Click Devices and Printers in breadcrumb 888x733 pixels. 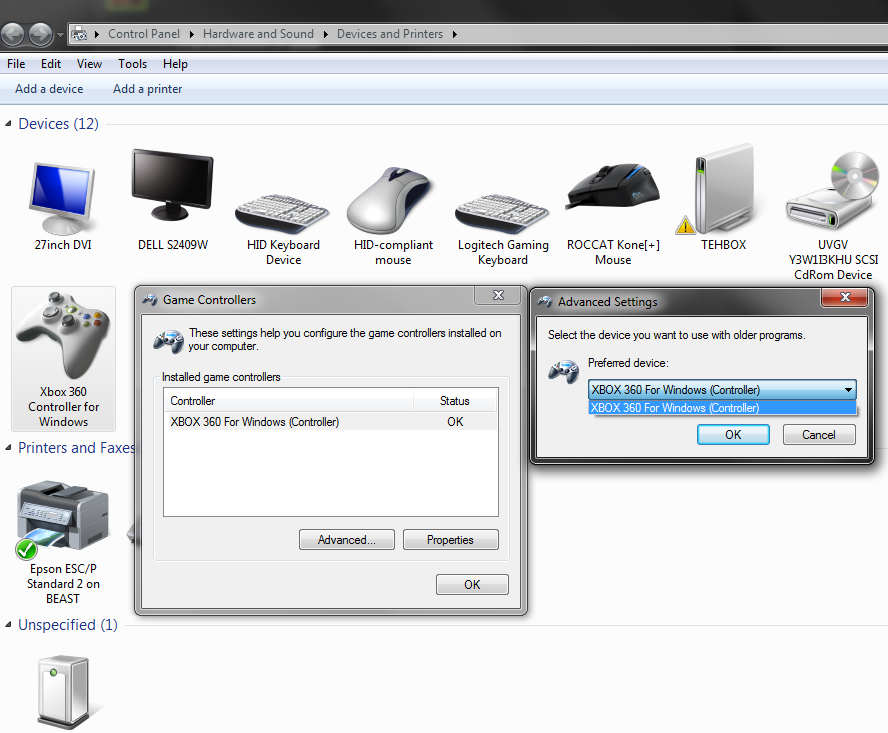click(x=390, y=34)
